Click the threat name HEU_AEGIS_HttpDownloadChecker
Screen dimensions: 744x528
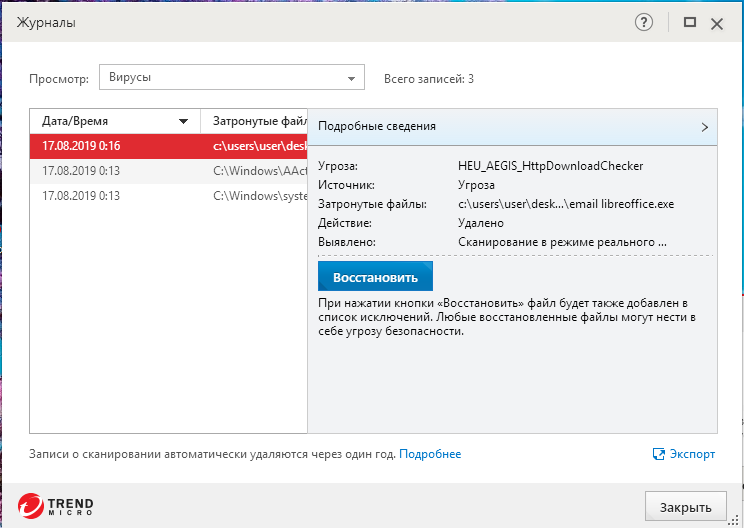[550, 166]
